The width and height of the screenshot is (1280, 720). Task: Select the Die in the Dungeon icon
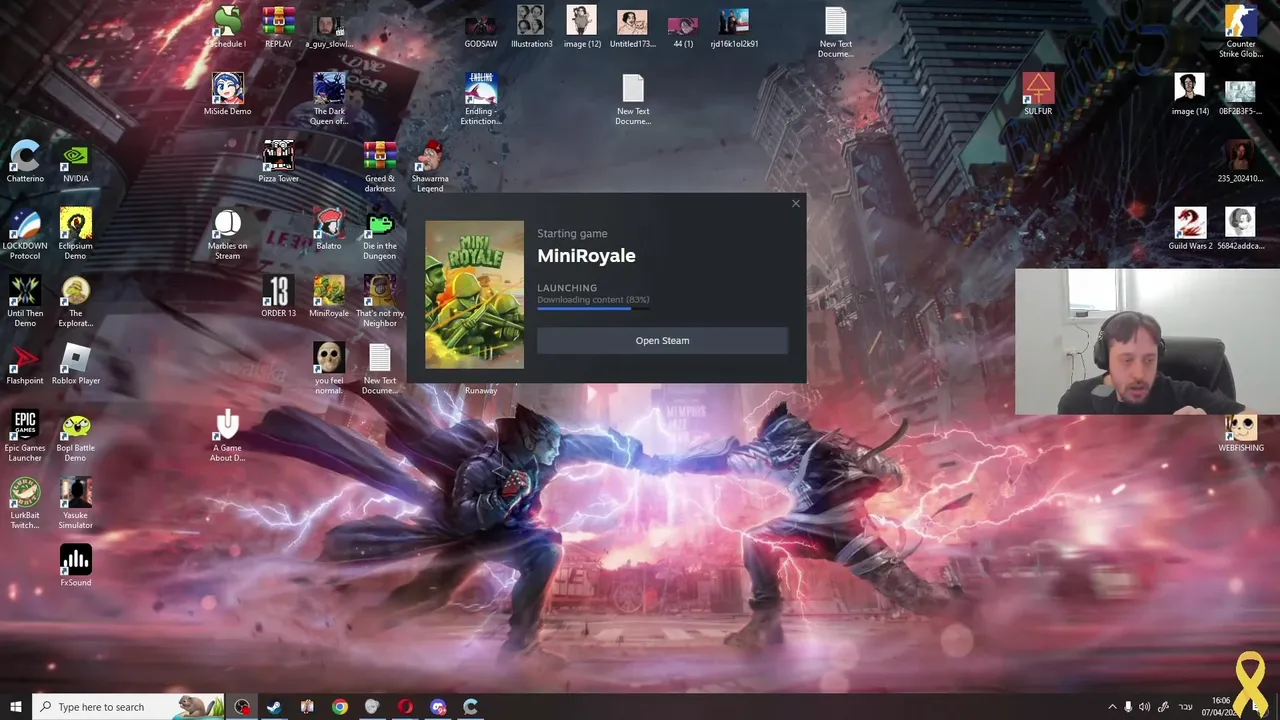[x=379, y=233]
